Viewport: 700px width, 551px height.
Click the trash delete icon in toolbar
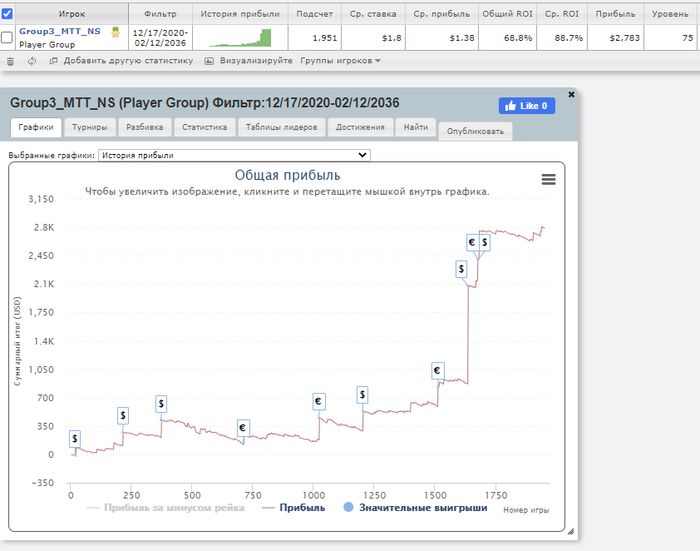10,61
